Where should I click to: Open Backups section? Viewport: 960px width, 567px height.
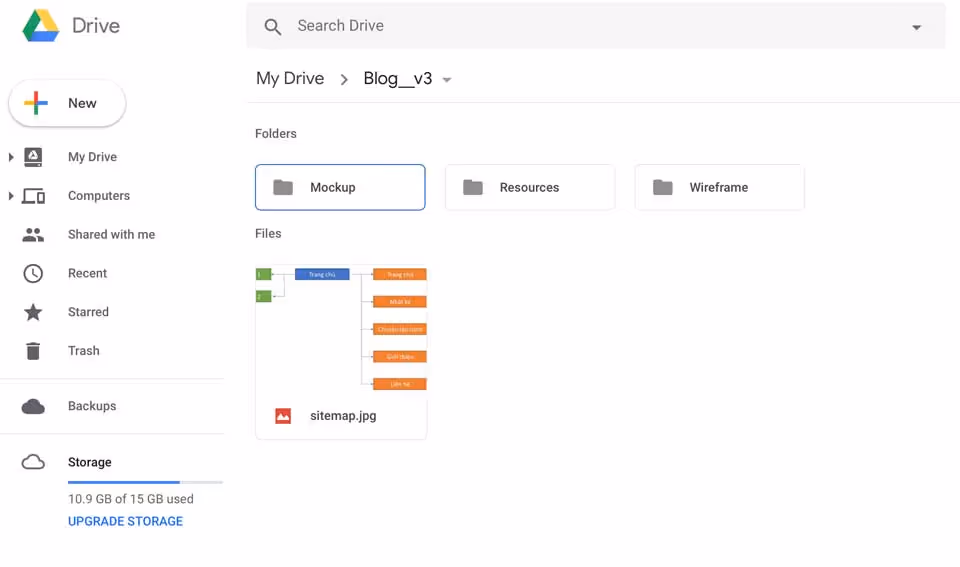92,406
